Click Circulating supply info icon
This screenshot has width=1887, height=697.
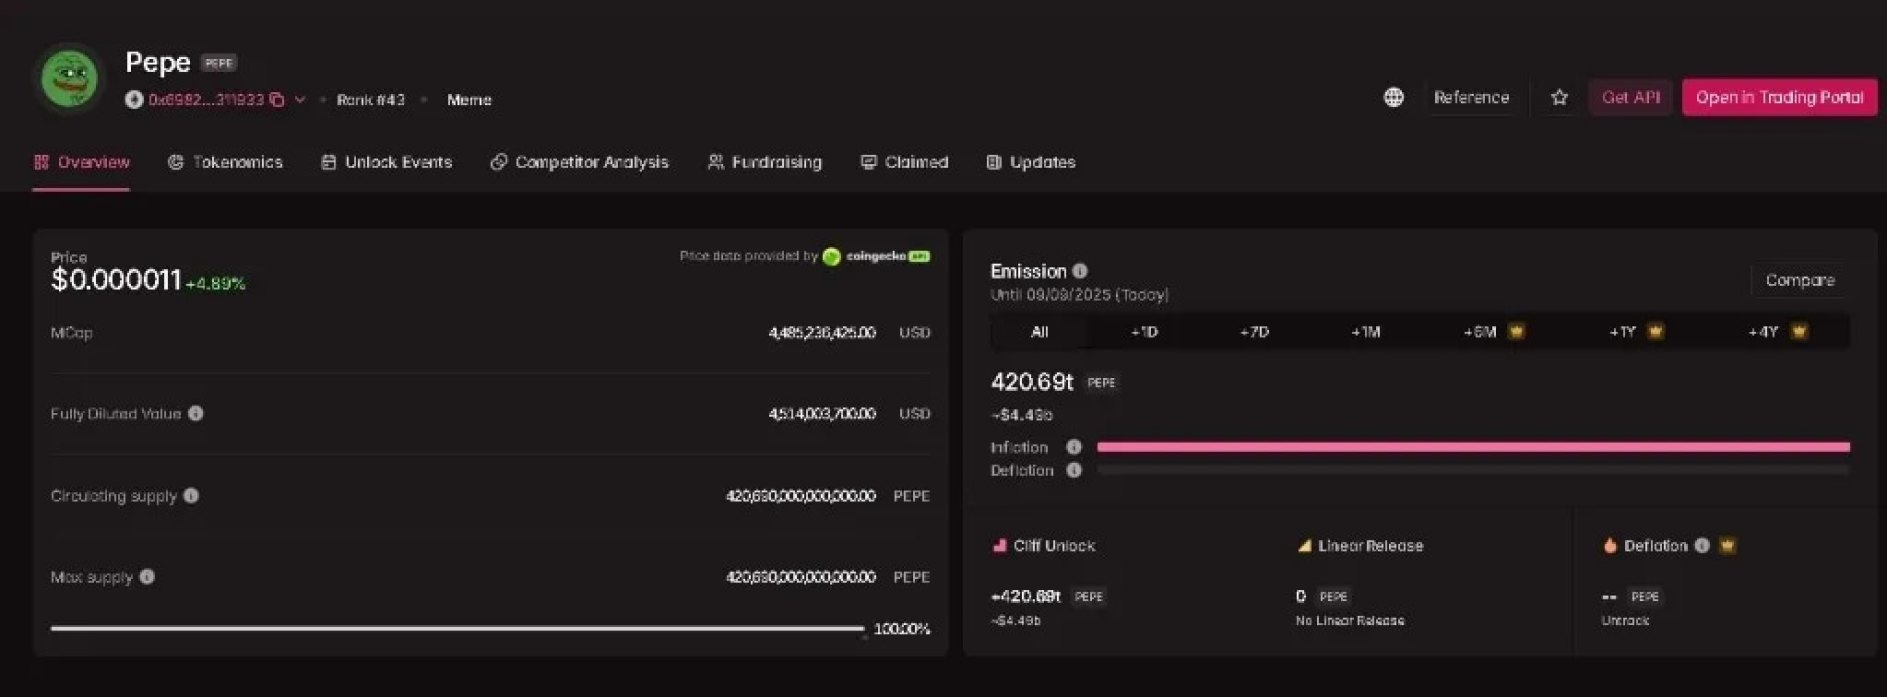coord(191,495)
